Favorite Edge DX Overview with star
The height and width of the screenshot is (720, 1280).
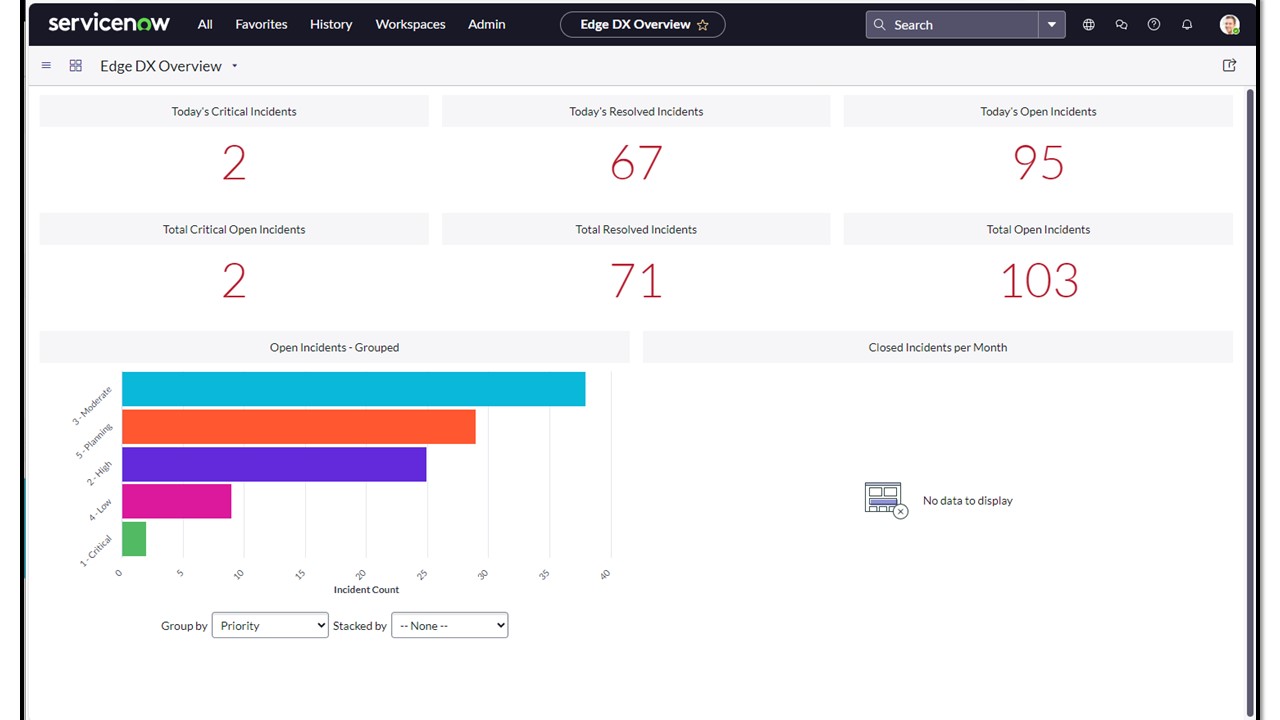703,25
